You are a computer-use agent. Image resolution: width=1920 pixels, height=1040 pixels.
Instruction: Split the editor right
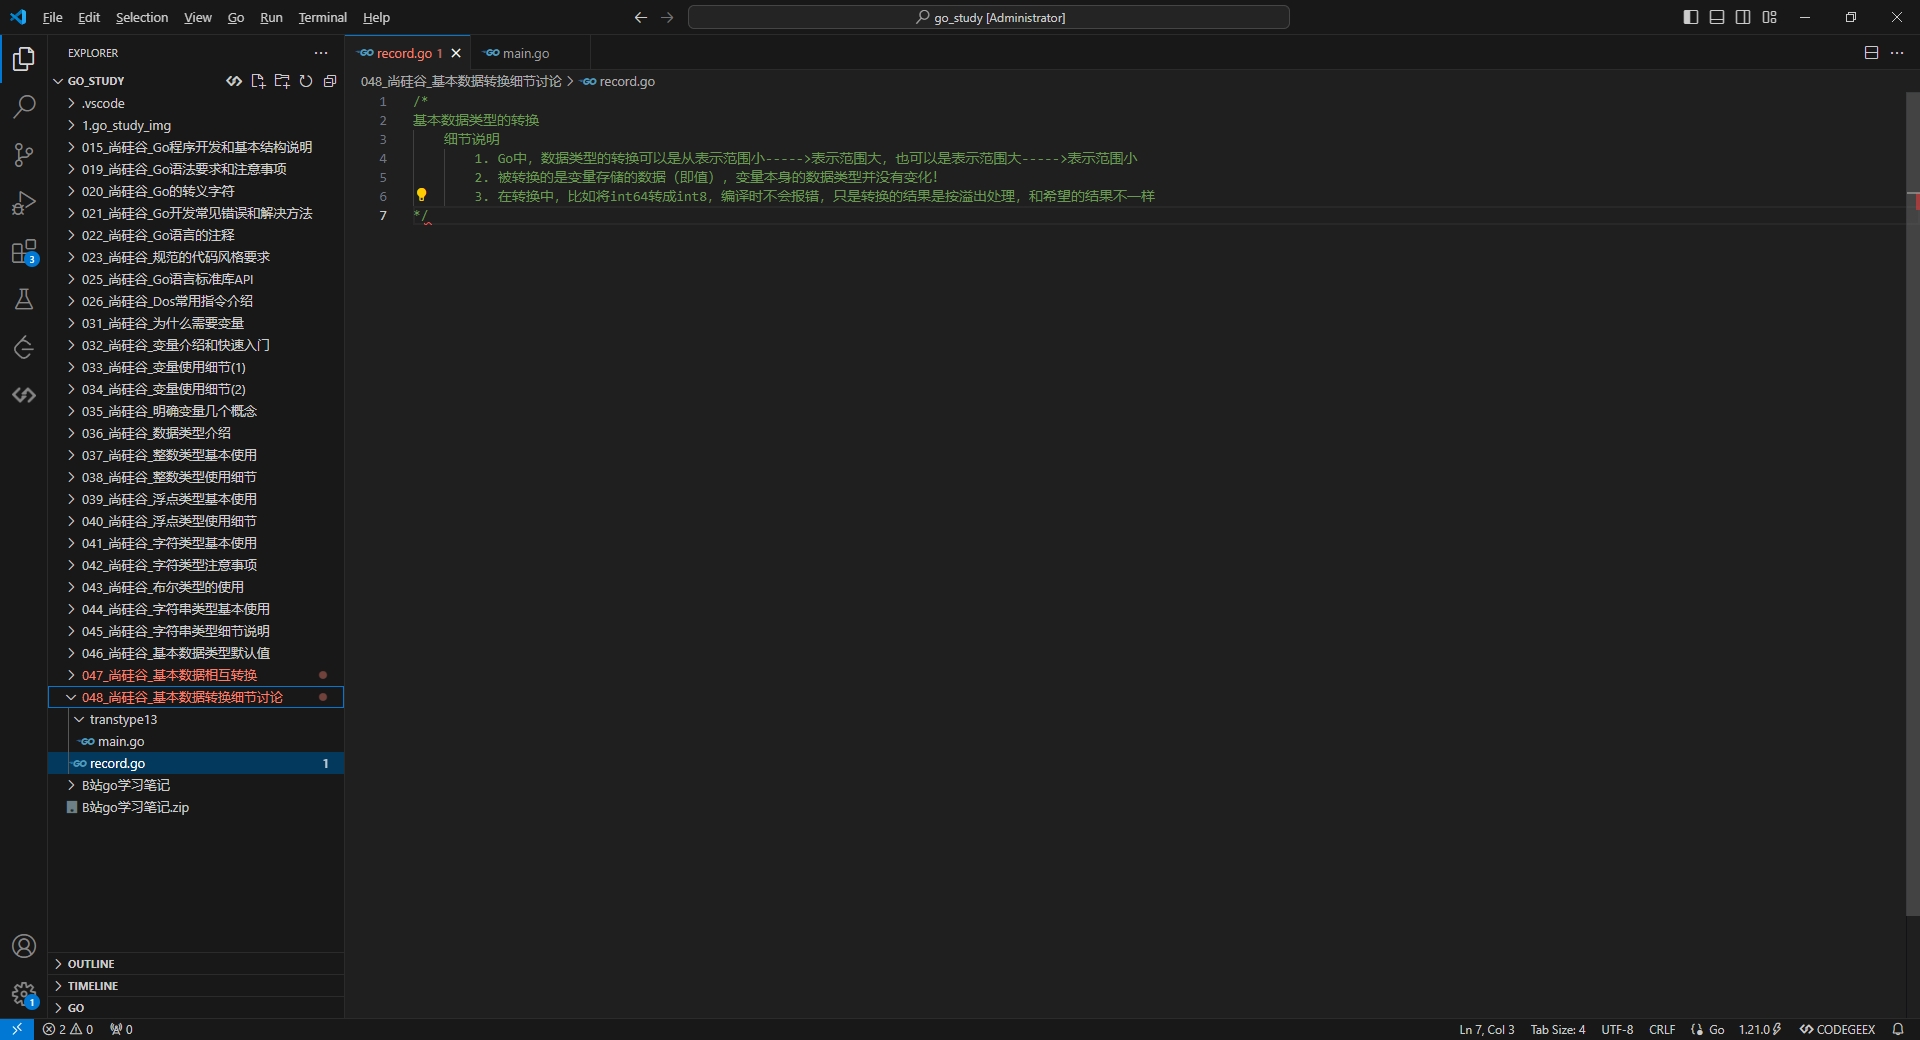tap(1871, 53)
